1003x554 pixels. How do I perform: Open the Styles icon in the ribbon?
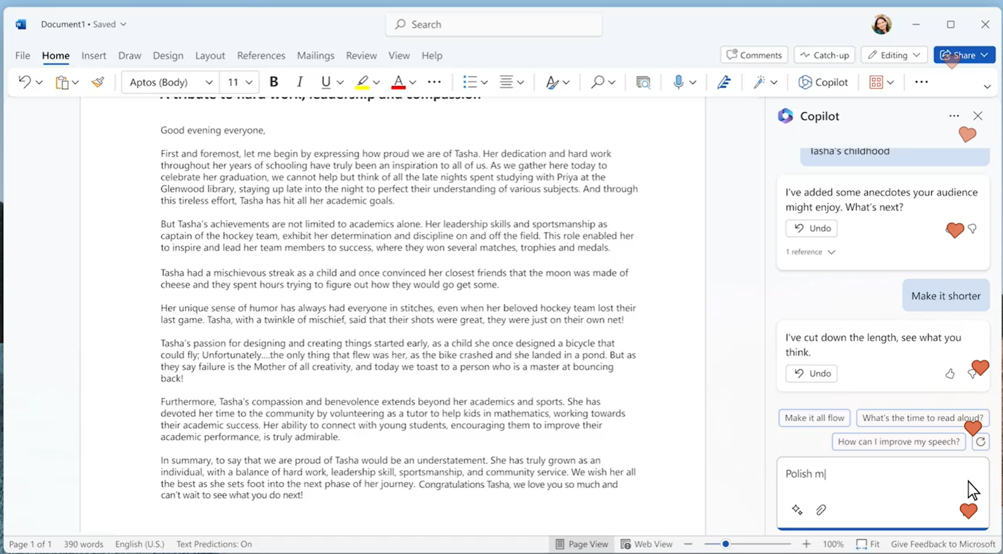click(x=551, y=82)
